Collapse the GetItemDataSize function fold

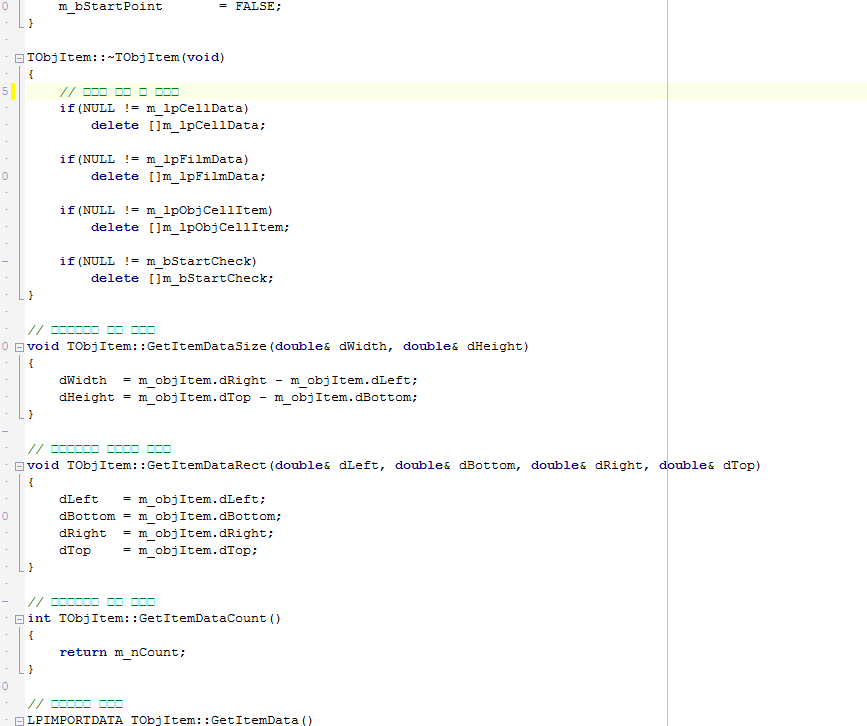point(20,347)
